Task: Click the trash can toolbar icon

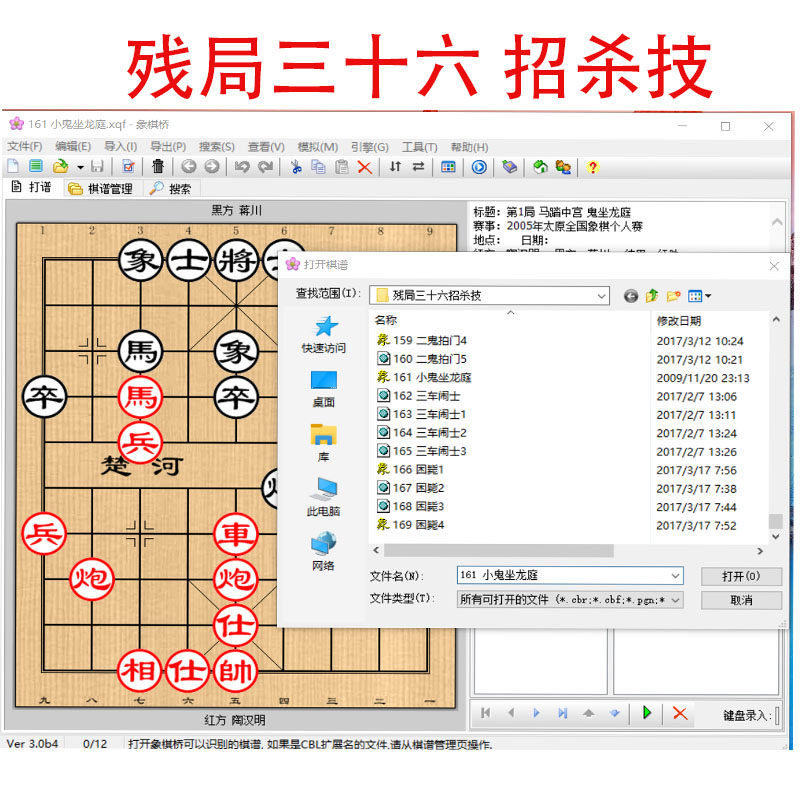Action: click(158, 166)
